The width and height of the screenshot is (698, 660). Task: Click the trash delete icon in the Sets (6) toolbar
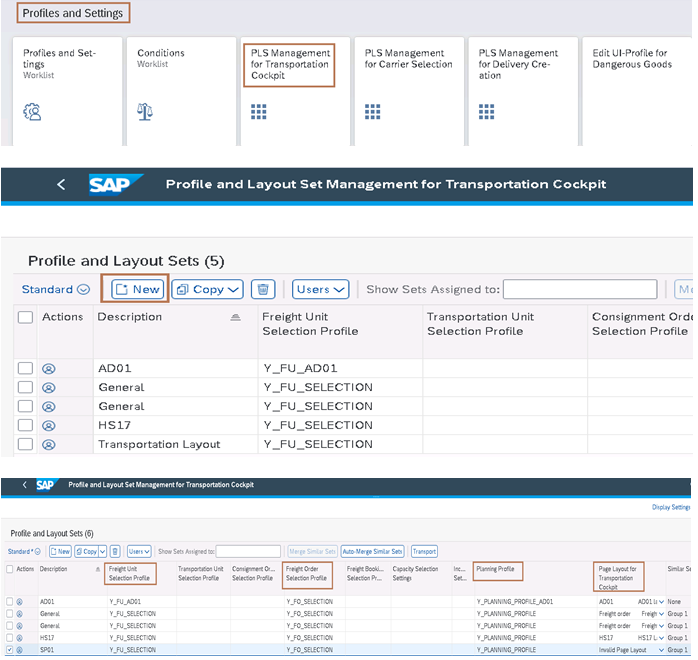point(115,551)
